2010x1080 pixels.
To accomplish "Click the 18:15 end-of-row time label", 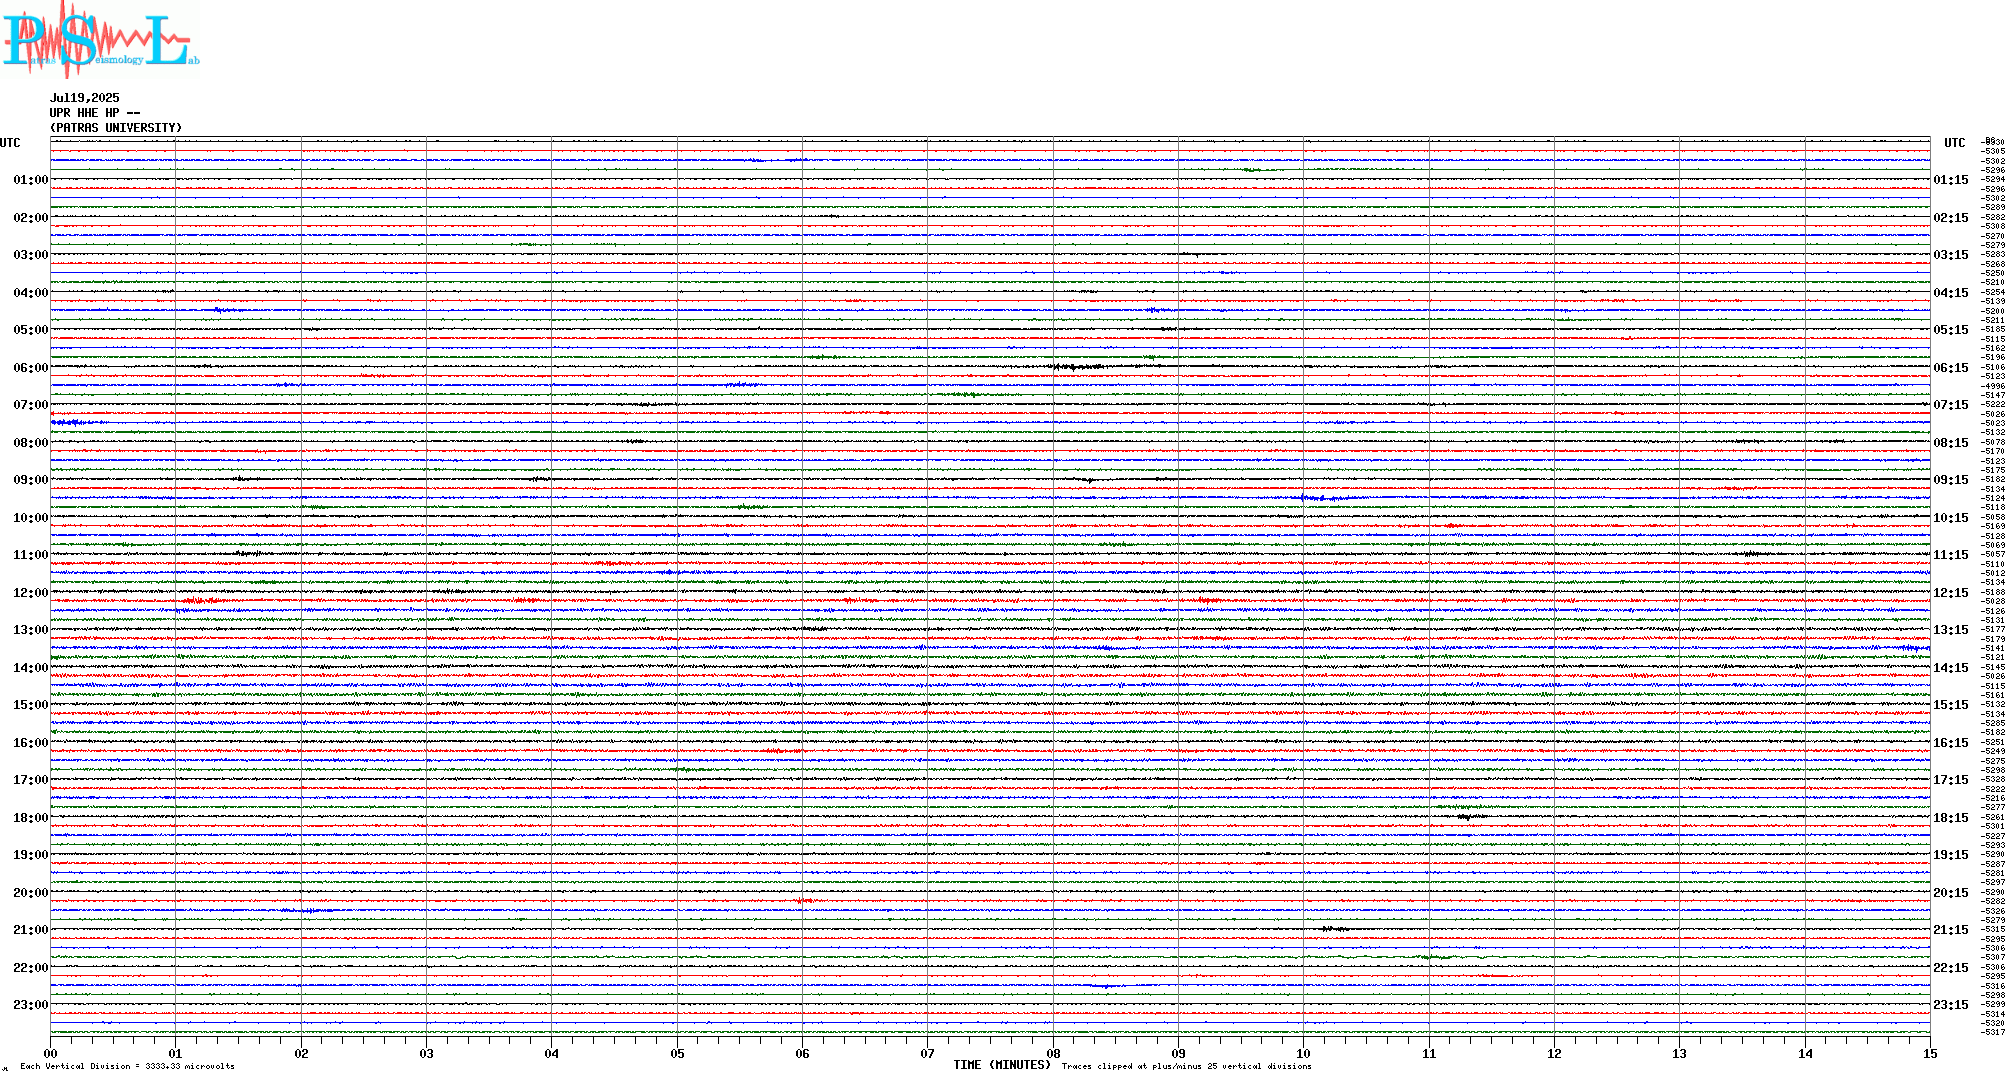I will coord(1951,818).
